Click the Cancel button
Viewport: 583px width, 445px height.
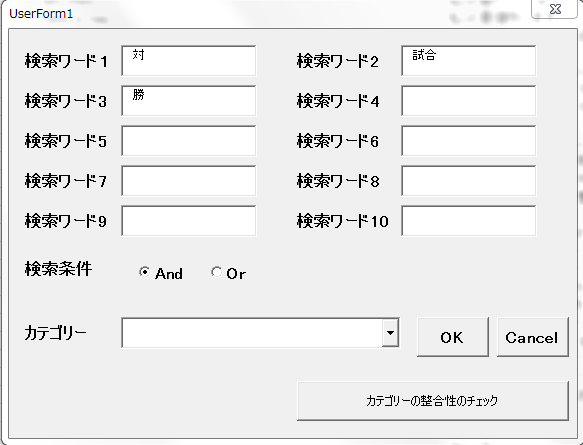click(532, 337)
